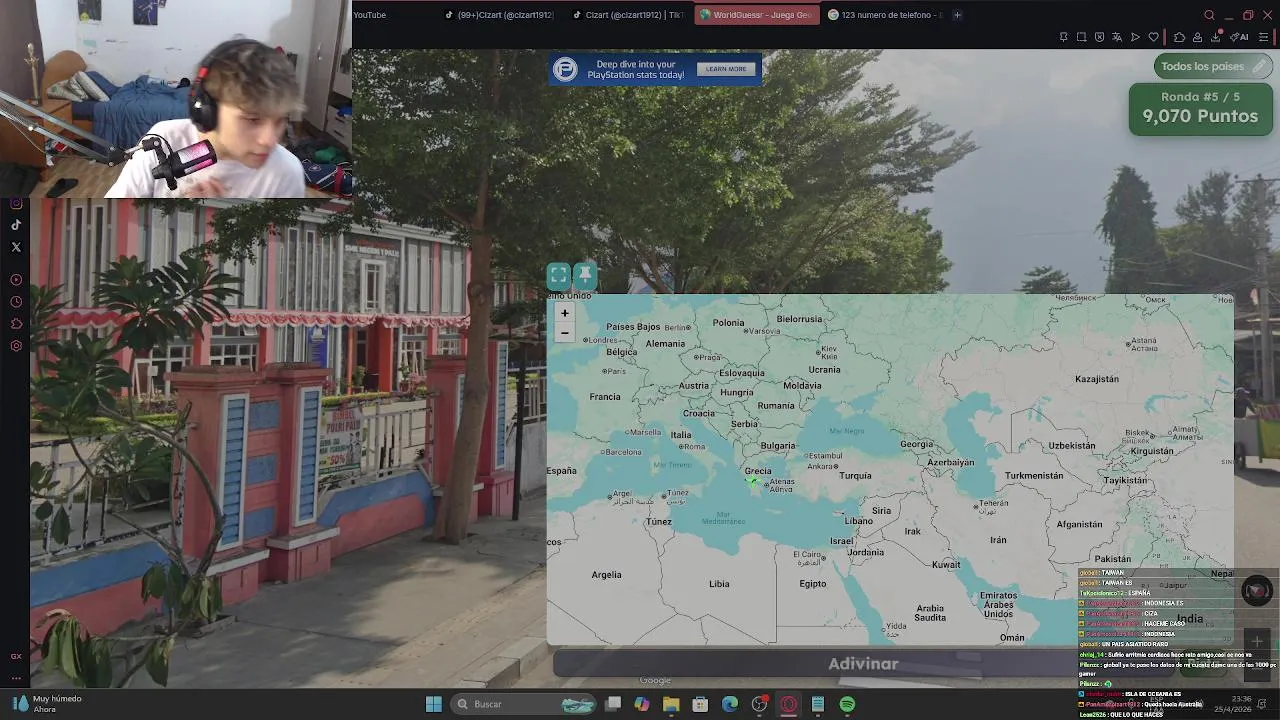The height and width of the screenshot is (720, 1280).
Task: Click the pinboard icon in address bar
Action: pyautogui.click(x=1063, y=37)
